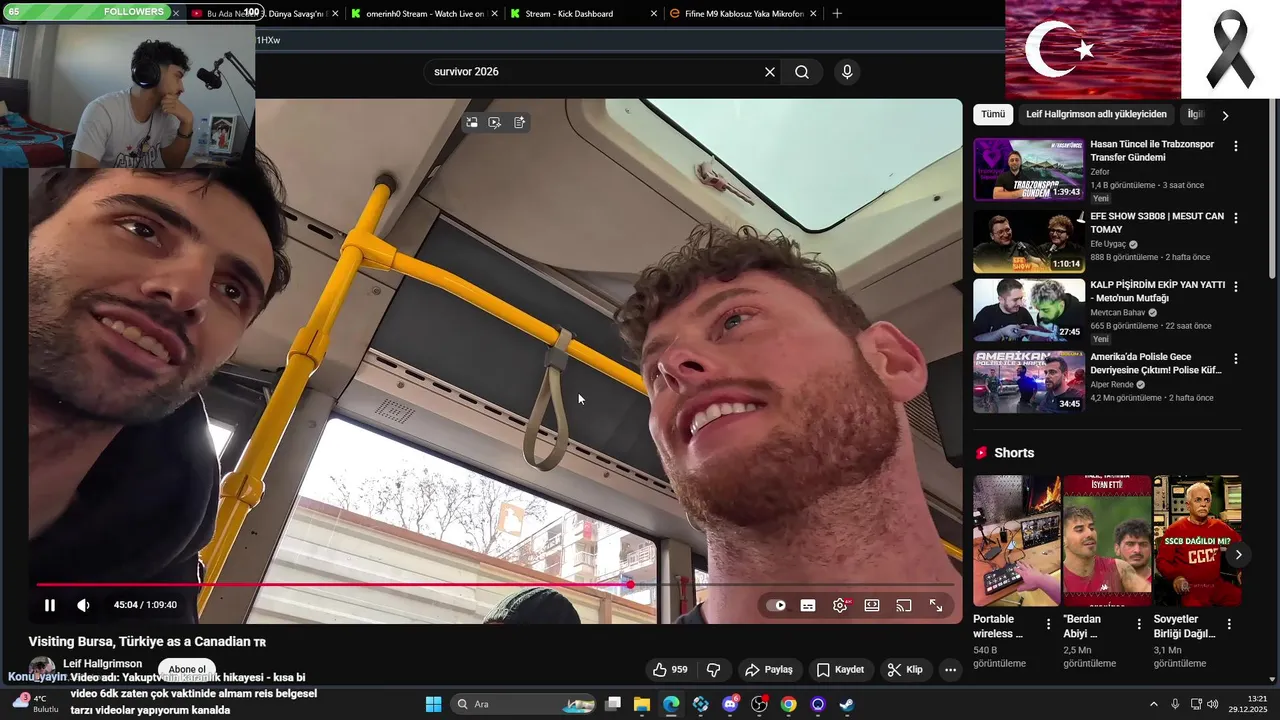The width and height of the screenshot is (1280, 720).
Task: Open options for the 'Berdan Abiyi' short
Action: coord(1139,624)
